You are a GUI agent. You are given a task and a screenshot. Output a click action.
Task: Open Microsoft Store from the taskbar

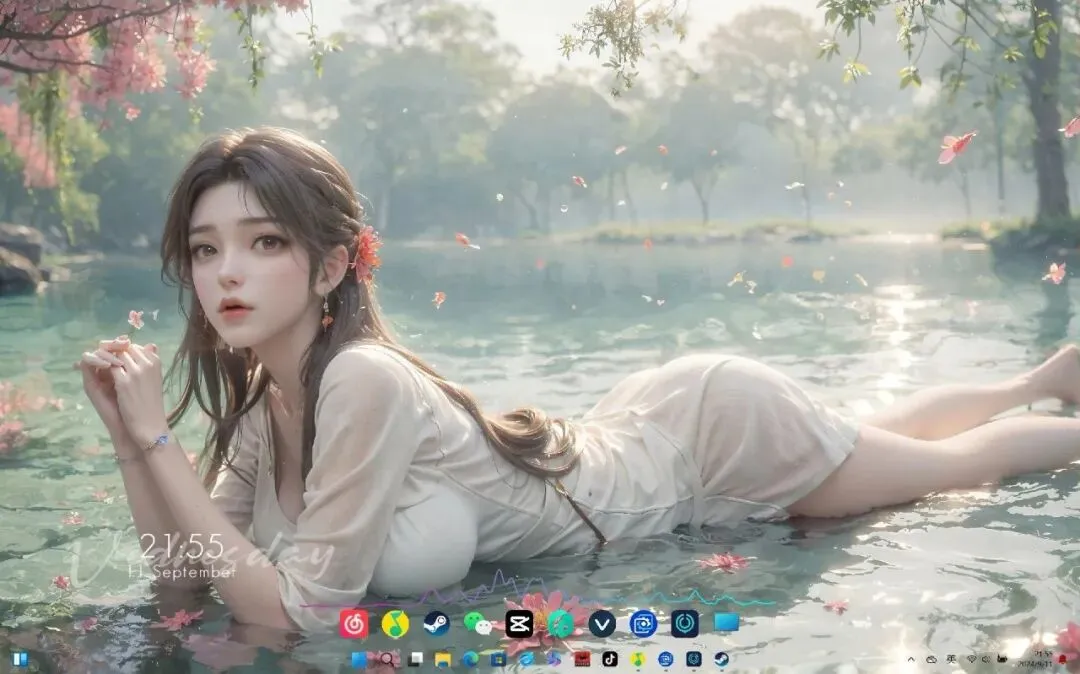(499, 660)
